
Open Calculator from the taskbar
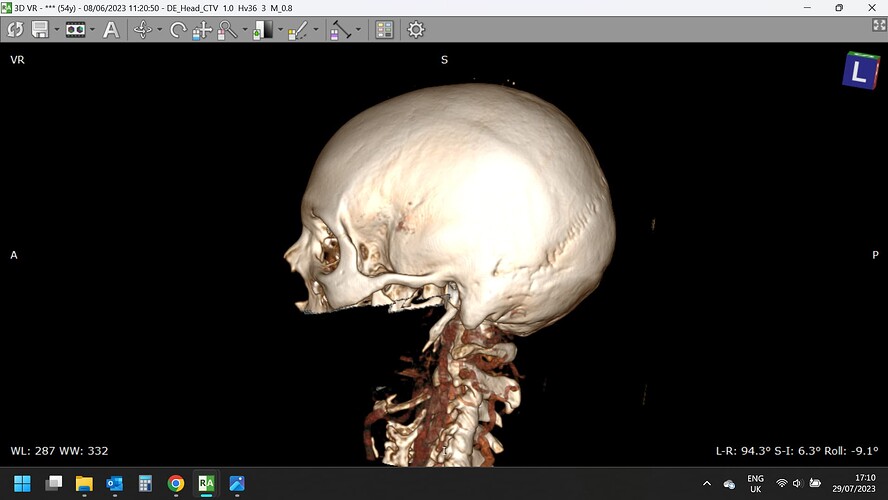pos(145,484)
